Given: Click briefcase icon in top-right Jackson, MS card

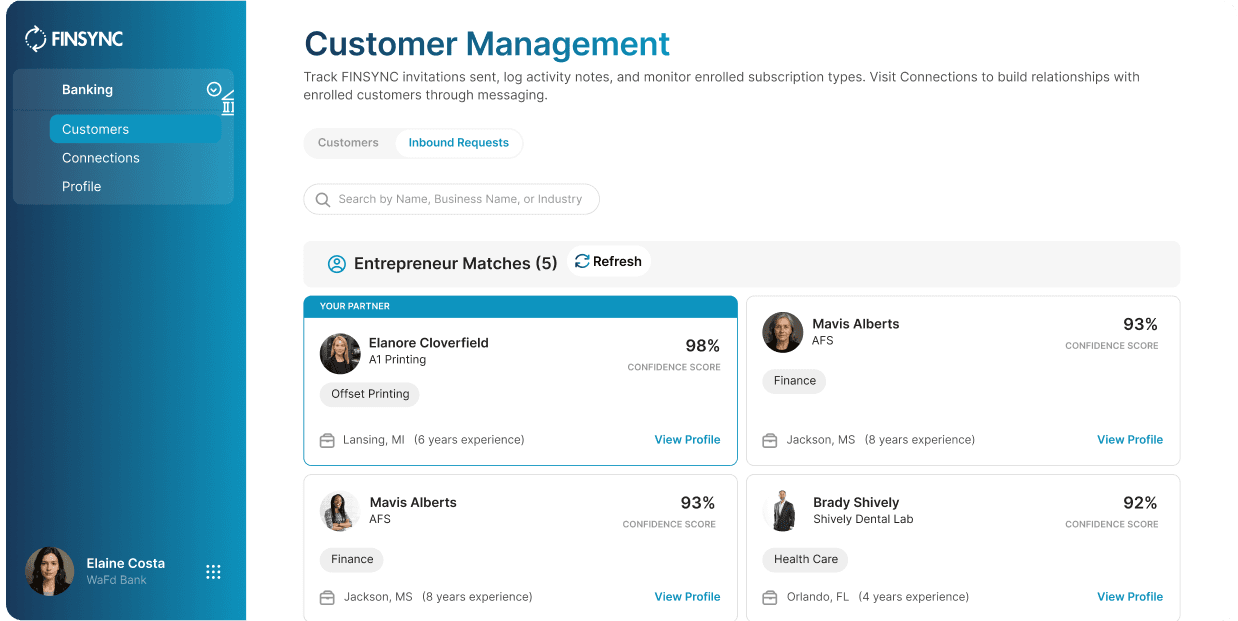Looking at the screenshot, I should [x=769, y=440].
